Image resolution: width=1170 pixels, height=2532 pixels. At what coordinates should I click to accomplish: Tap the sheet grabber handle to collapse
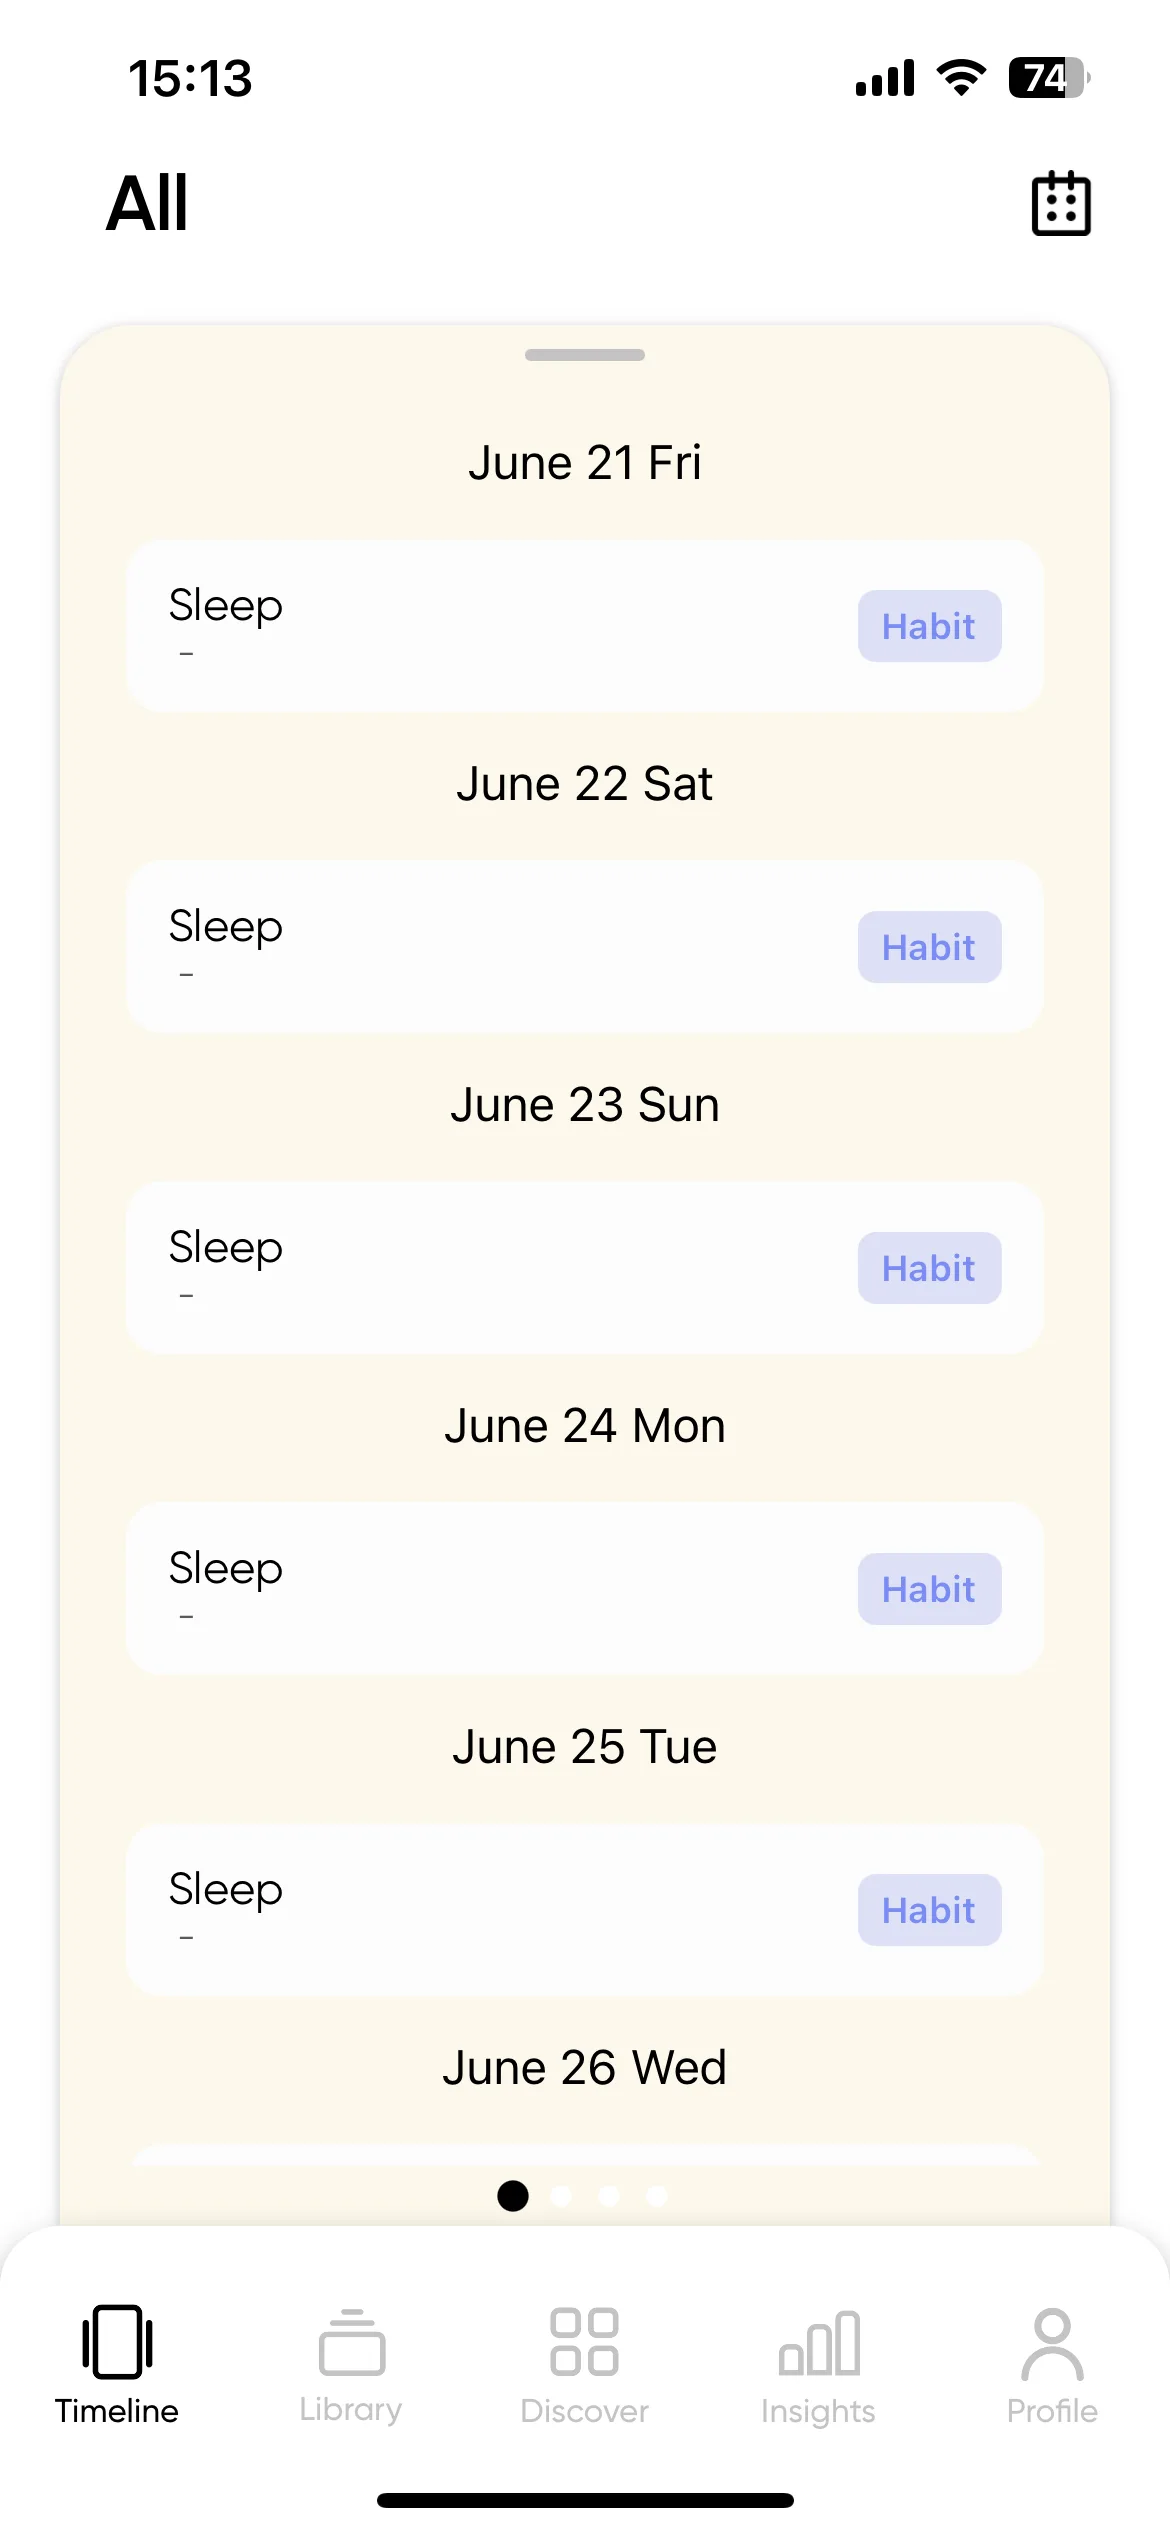tap(585, 355)
